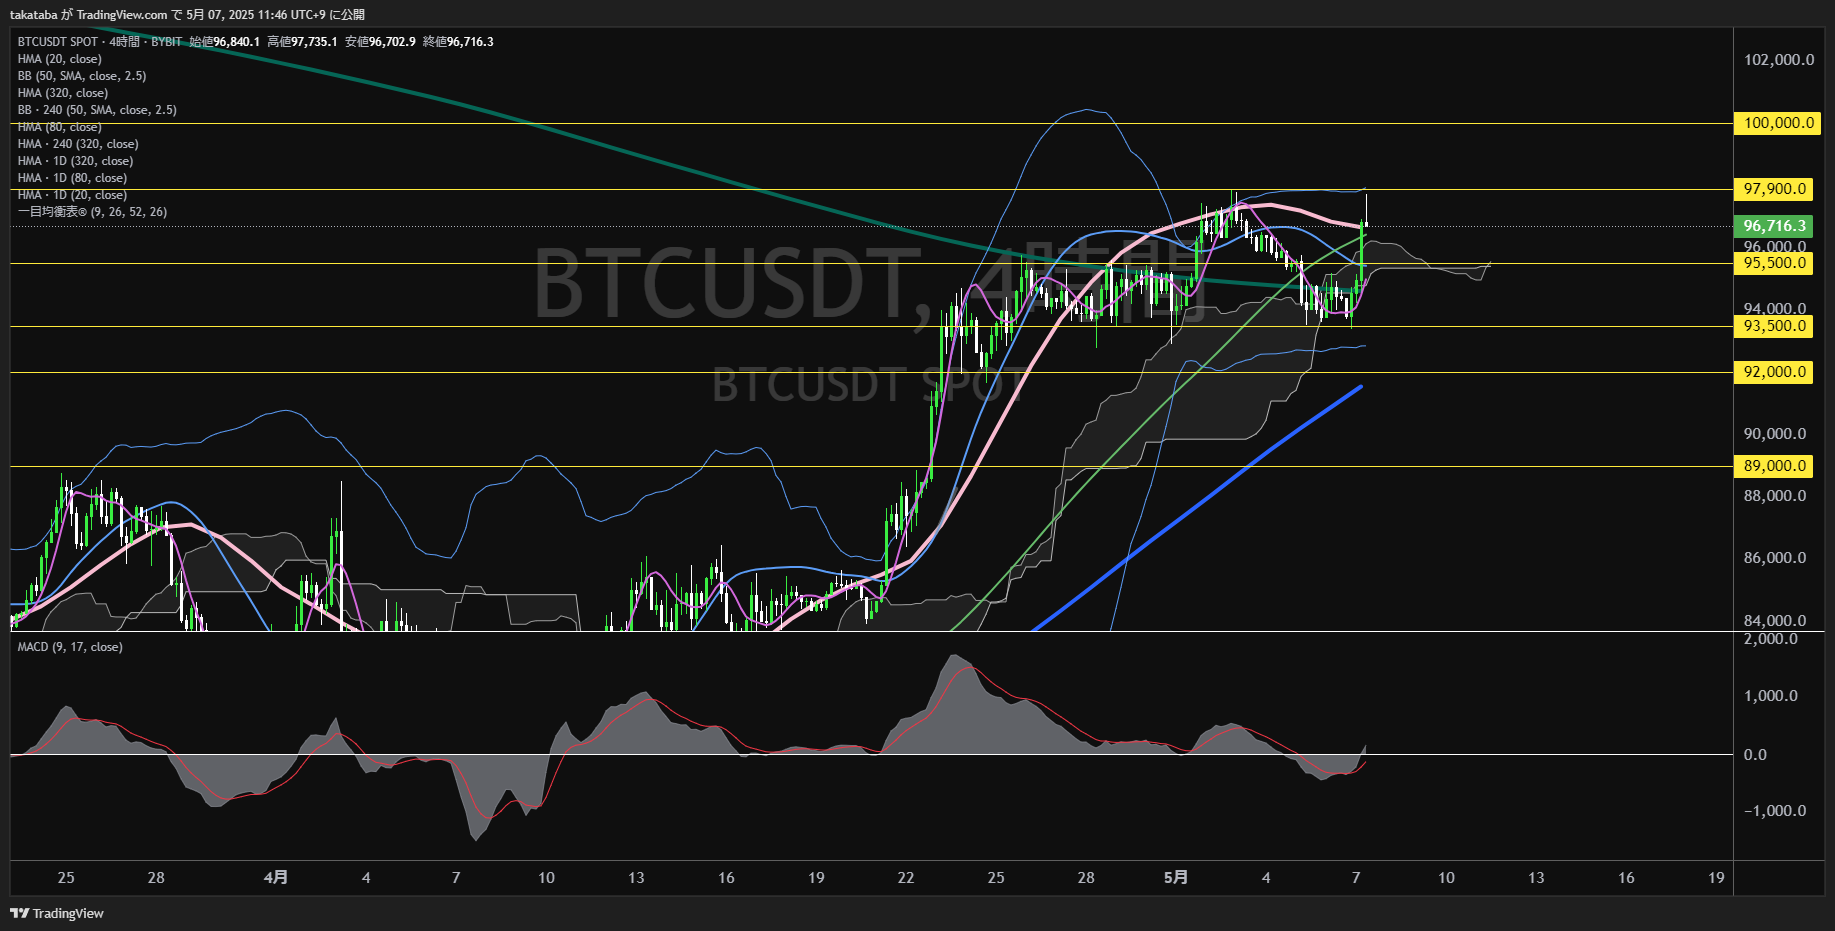The height and width of the screenshot is (931, 1835).
Task: Click the yellow 100,000.0 price label
Action: [x=1777, y=123]
